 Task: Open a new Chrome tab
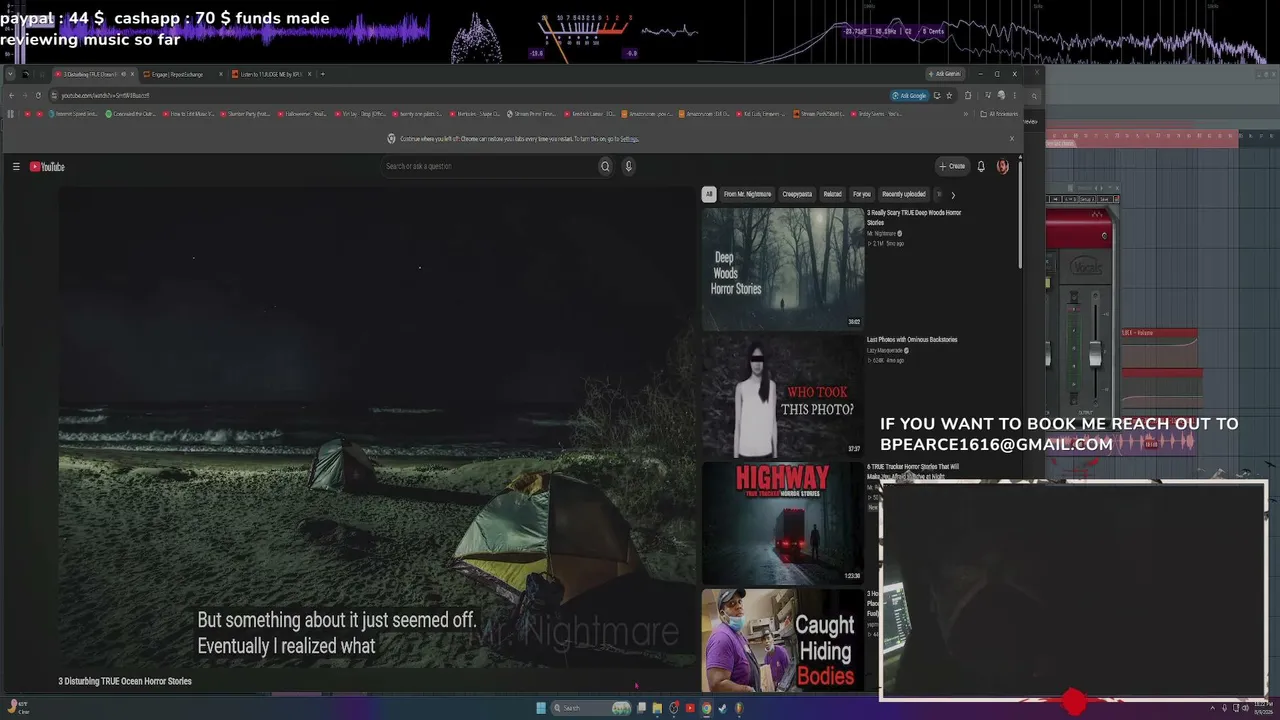(x=322, y=74)
